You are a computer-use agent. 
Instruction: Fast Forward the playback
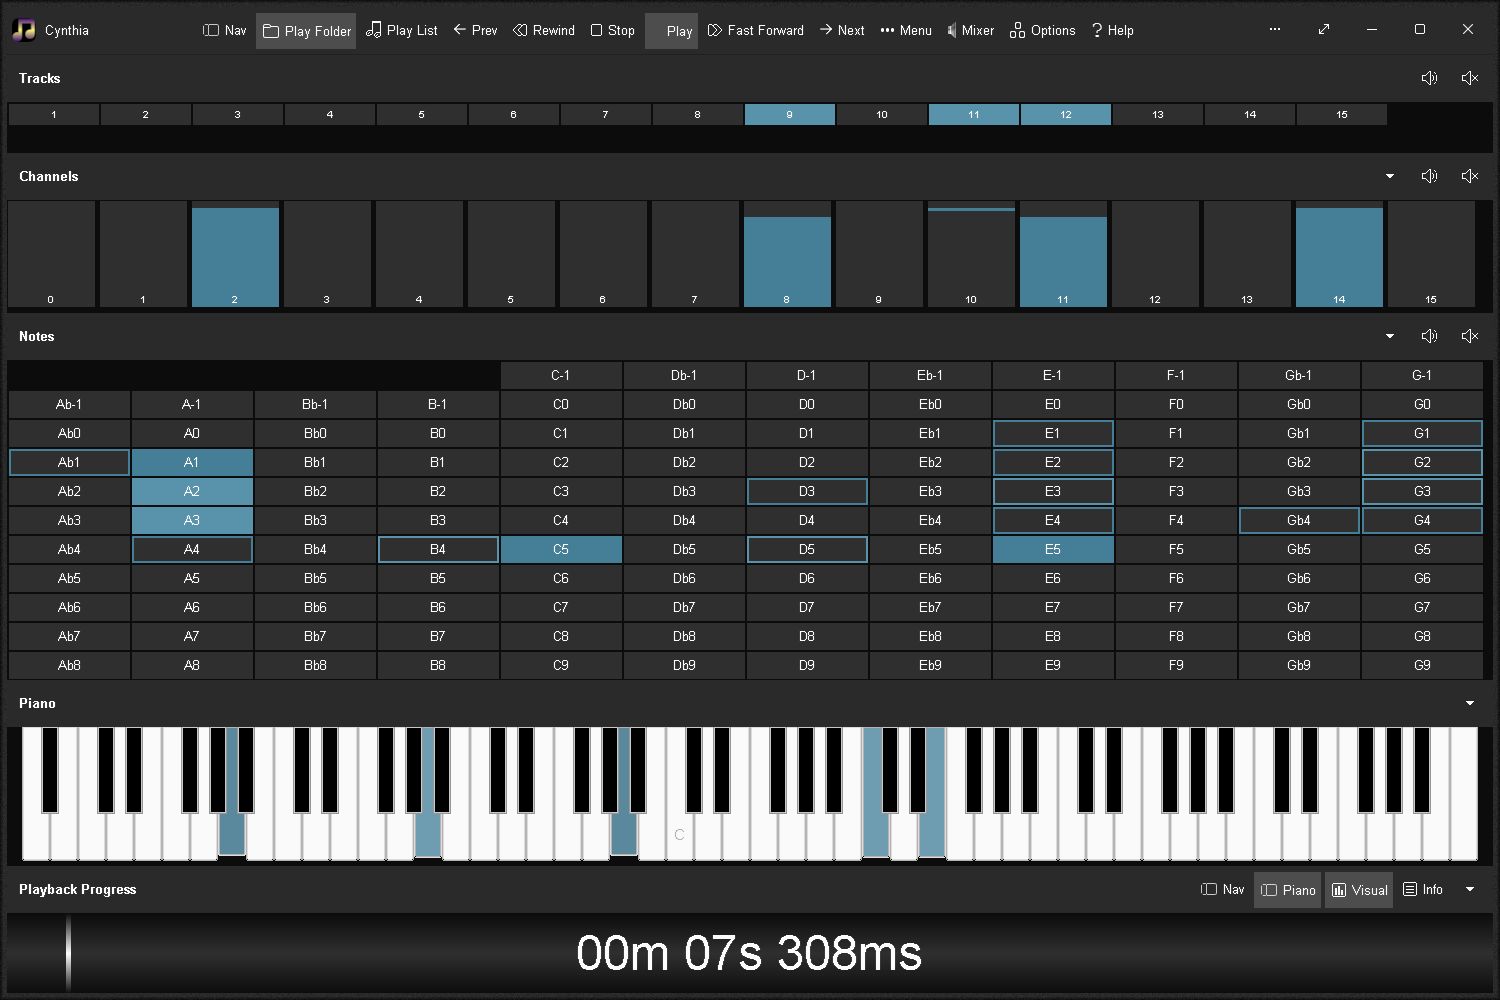tap(756, 30)
